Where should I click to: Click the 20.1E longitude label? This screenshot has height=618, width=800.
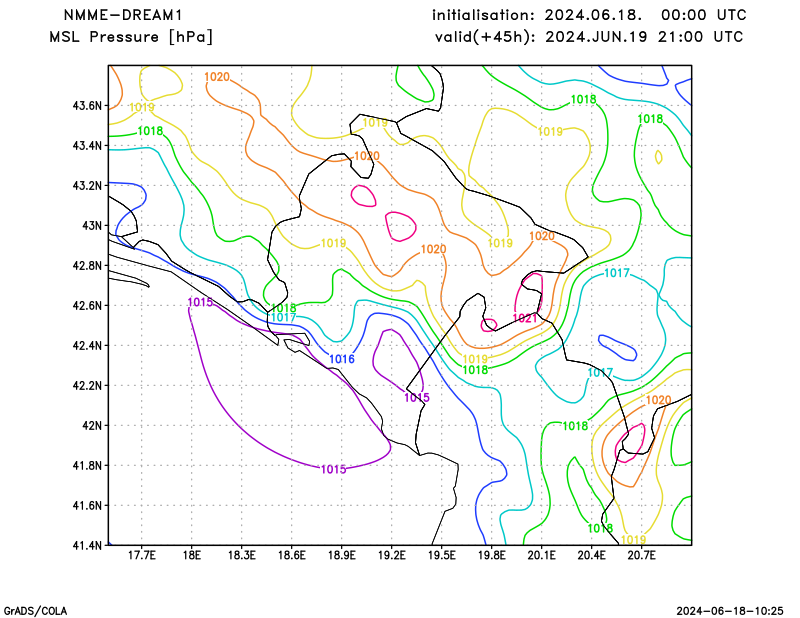[541, 556]
